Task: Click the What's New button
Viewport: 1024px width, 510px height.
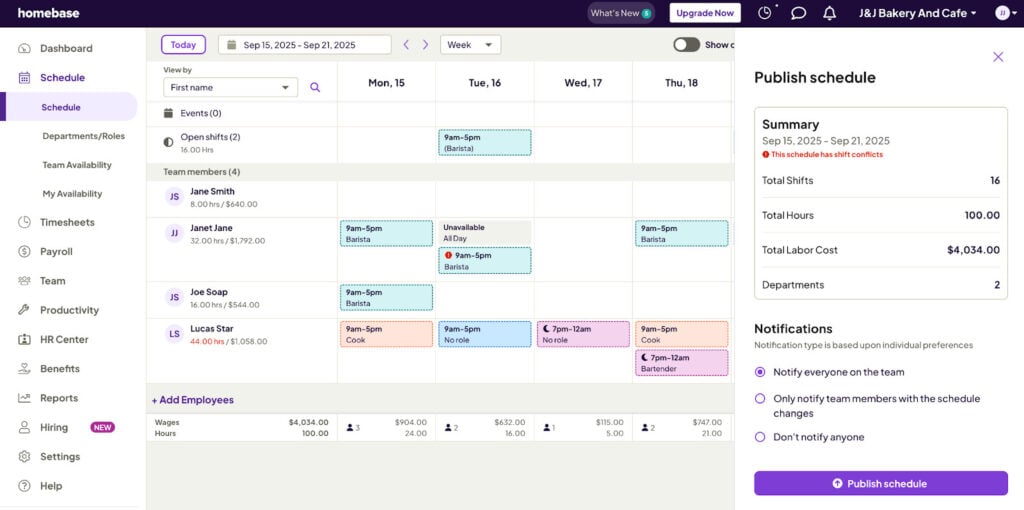Action: [x=621, y=13]
